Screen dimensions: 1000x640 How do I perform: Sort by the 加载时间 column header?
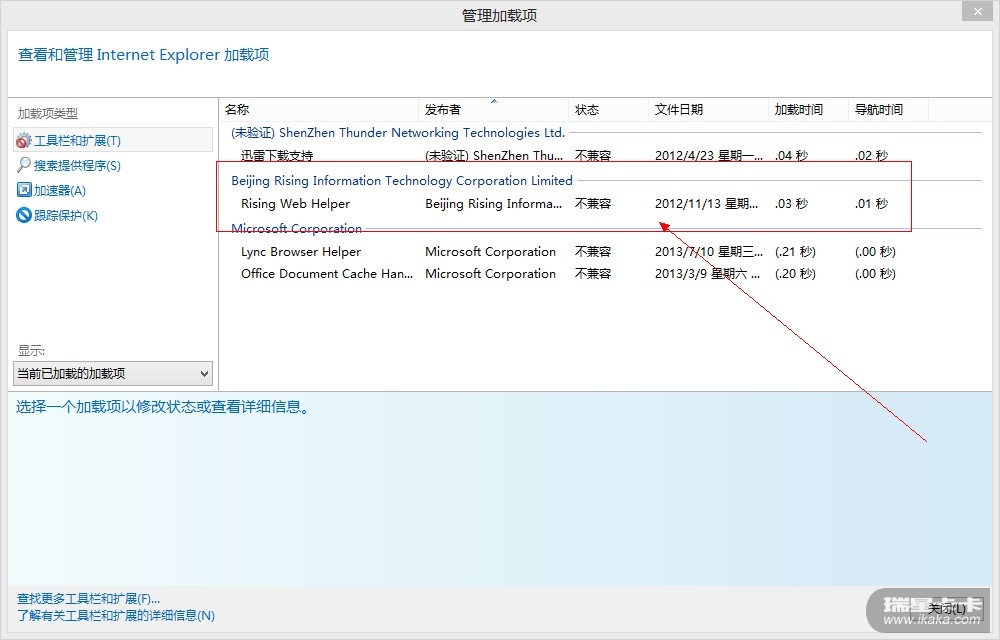tap(808, 110)
